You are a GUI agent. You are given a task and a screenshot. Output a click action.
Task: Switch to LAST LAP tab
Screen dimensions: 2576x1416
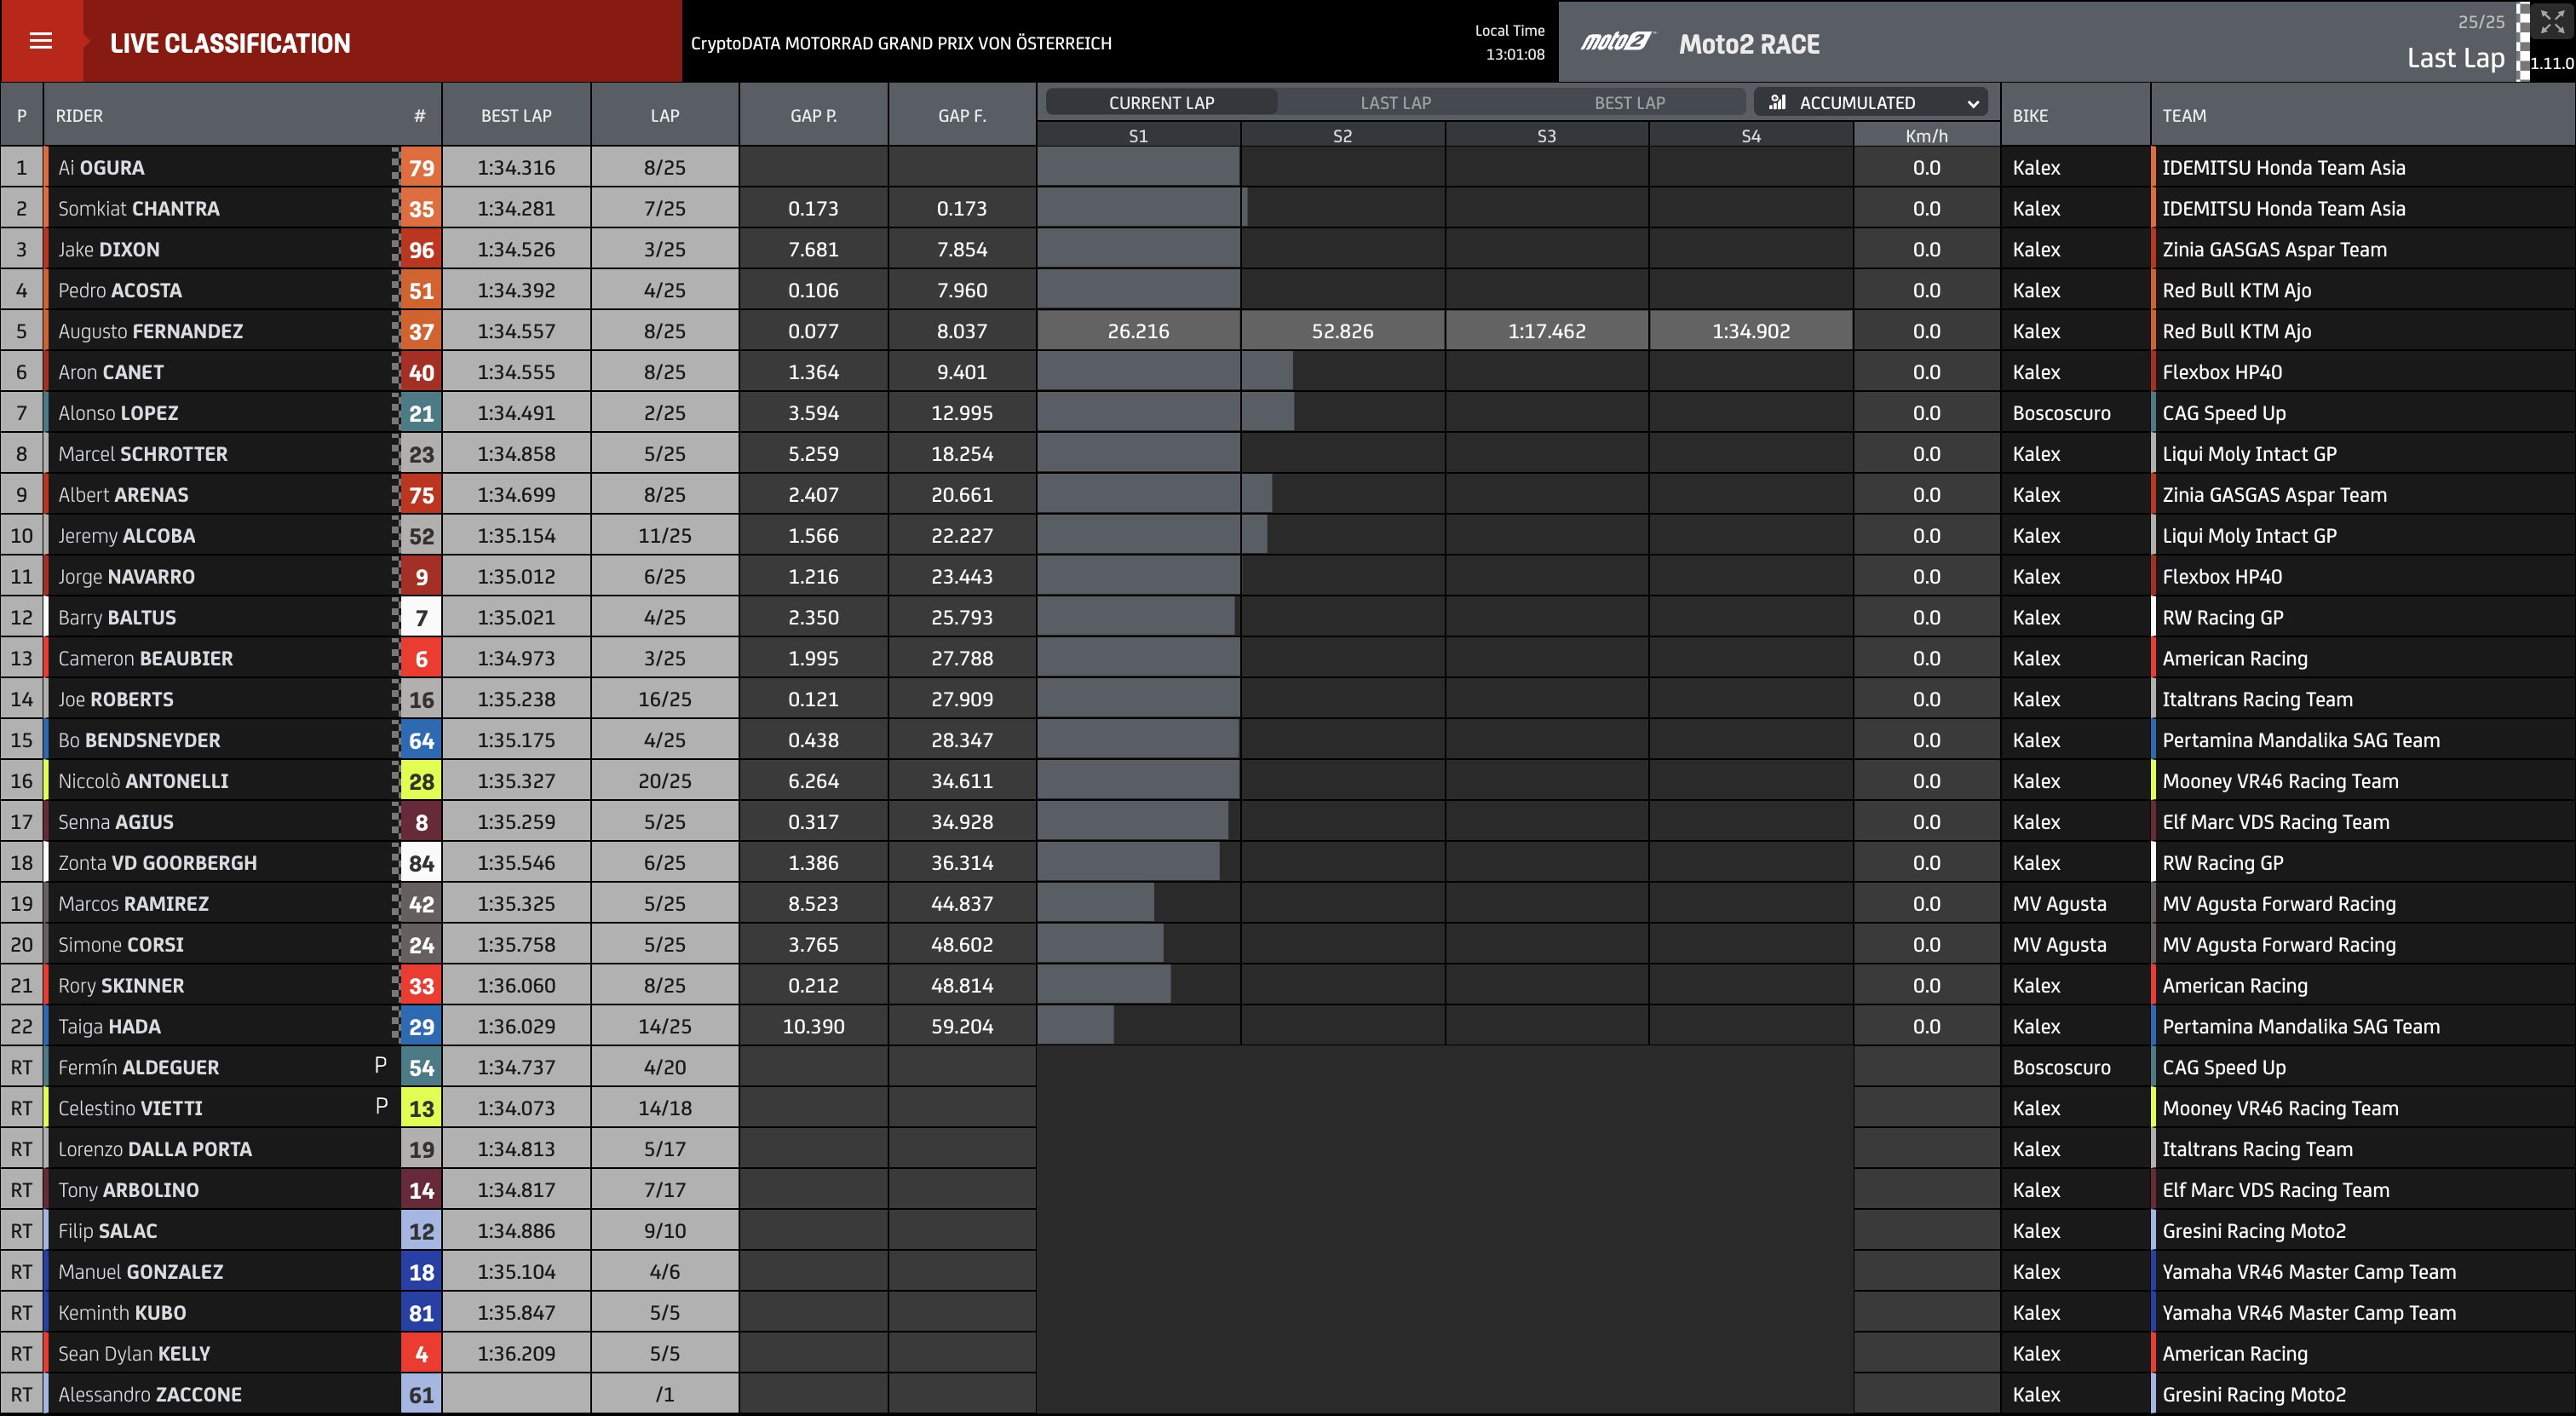[x=1395, y=102]
